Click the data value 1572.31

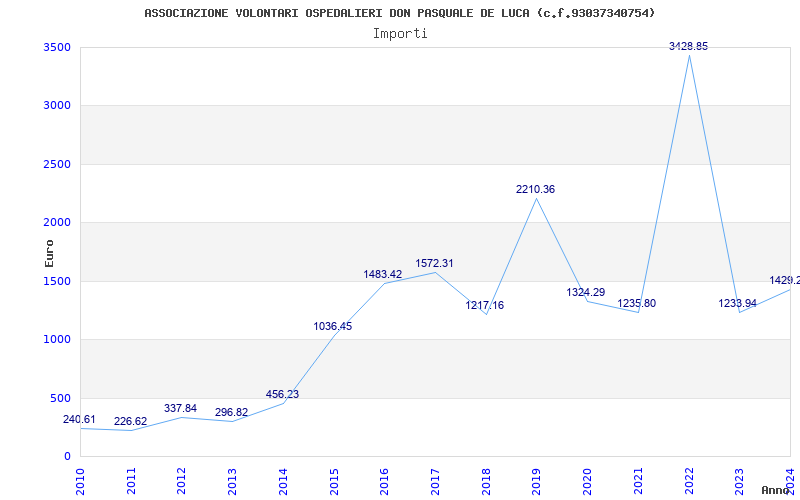(x=434, y=263)
